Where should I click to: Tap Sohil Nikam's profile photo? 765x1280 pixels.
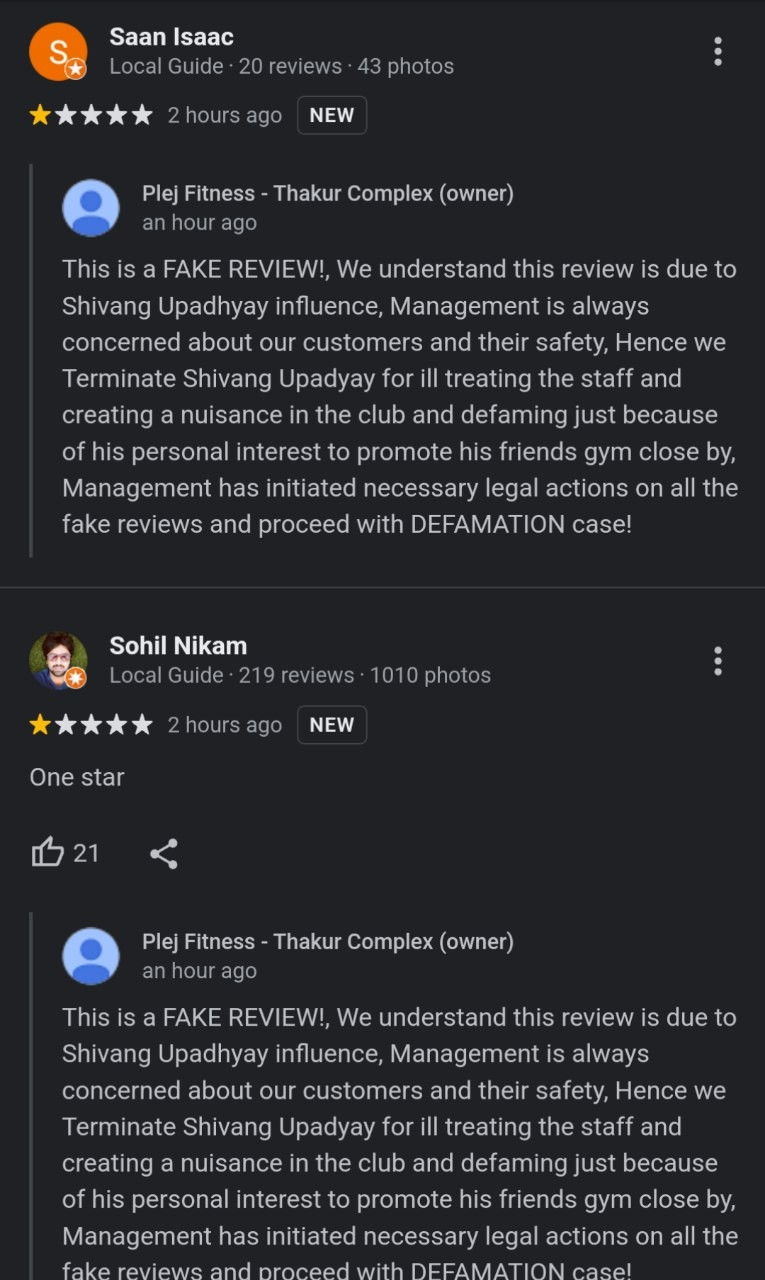pos(58,661)
